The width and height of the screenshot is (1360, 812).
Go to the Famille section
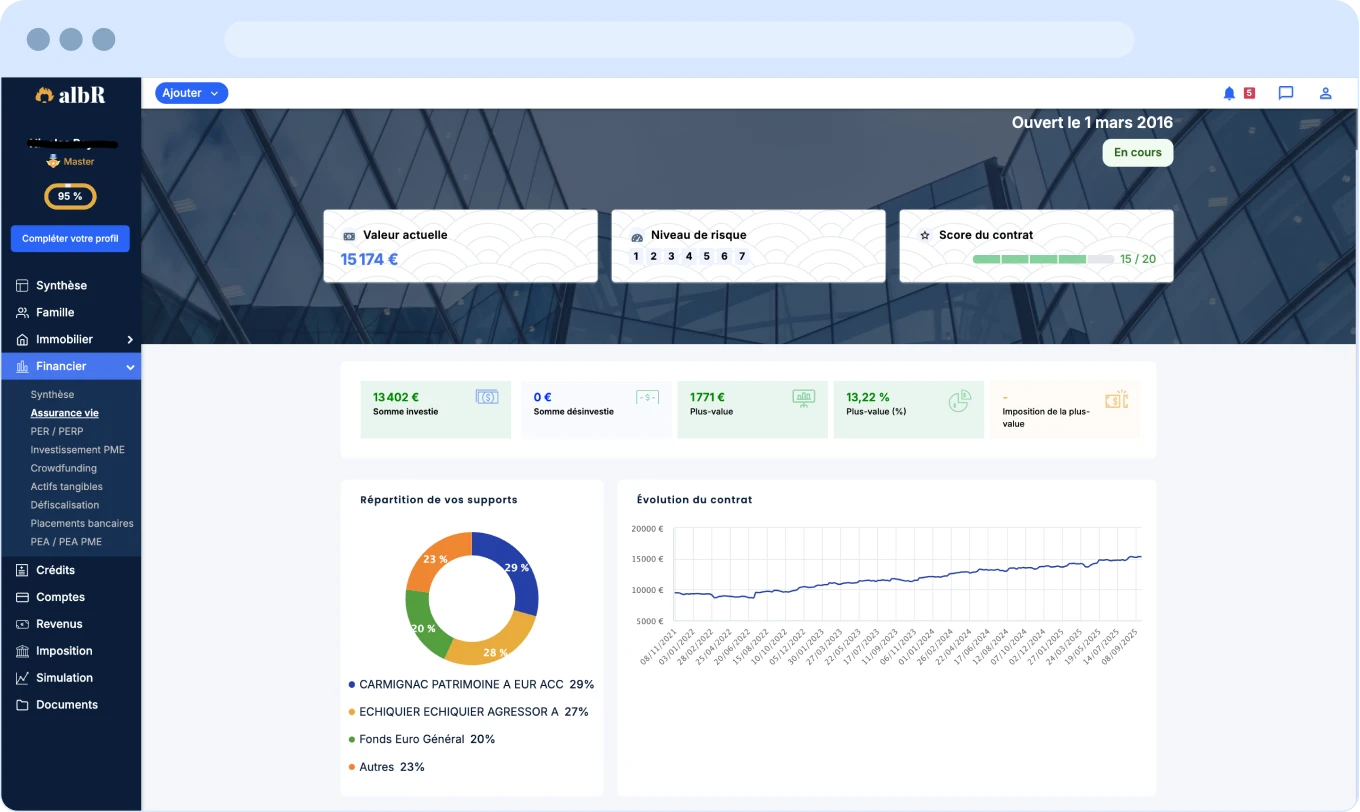coord(55,312)
